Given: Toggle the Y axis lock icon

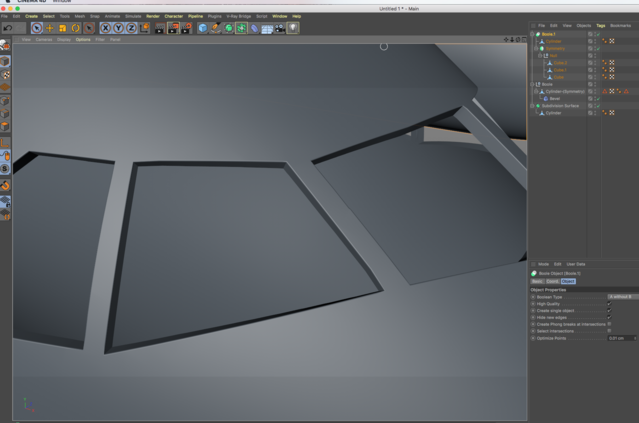Looking at the screenshot, I should click(118, 28).
